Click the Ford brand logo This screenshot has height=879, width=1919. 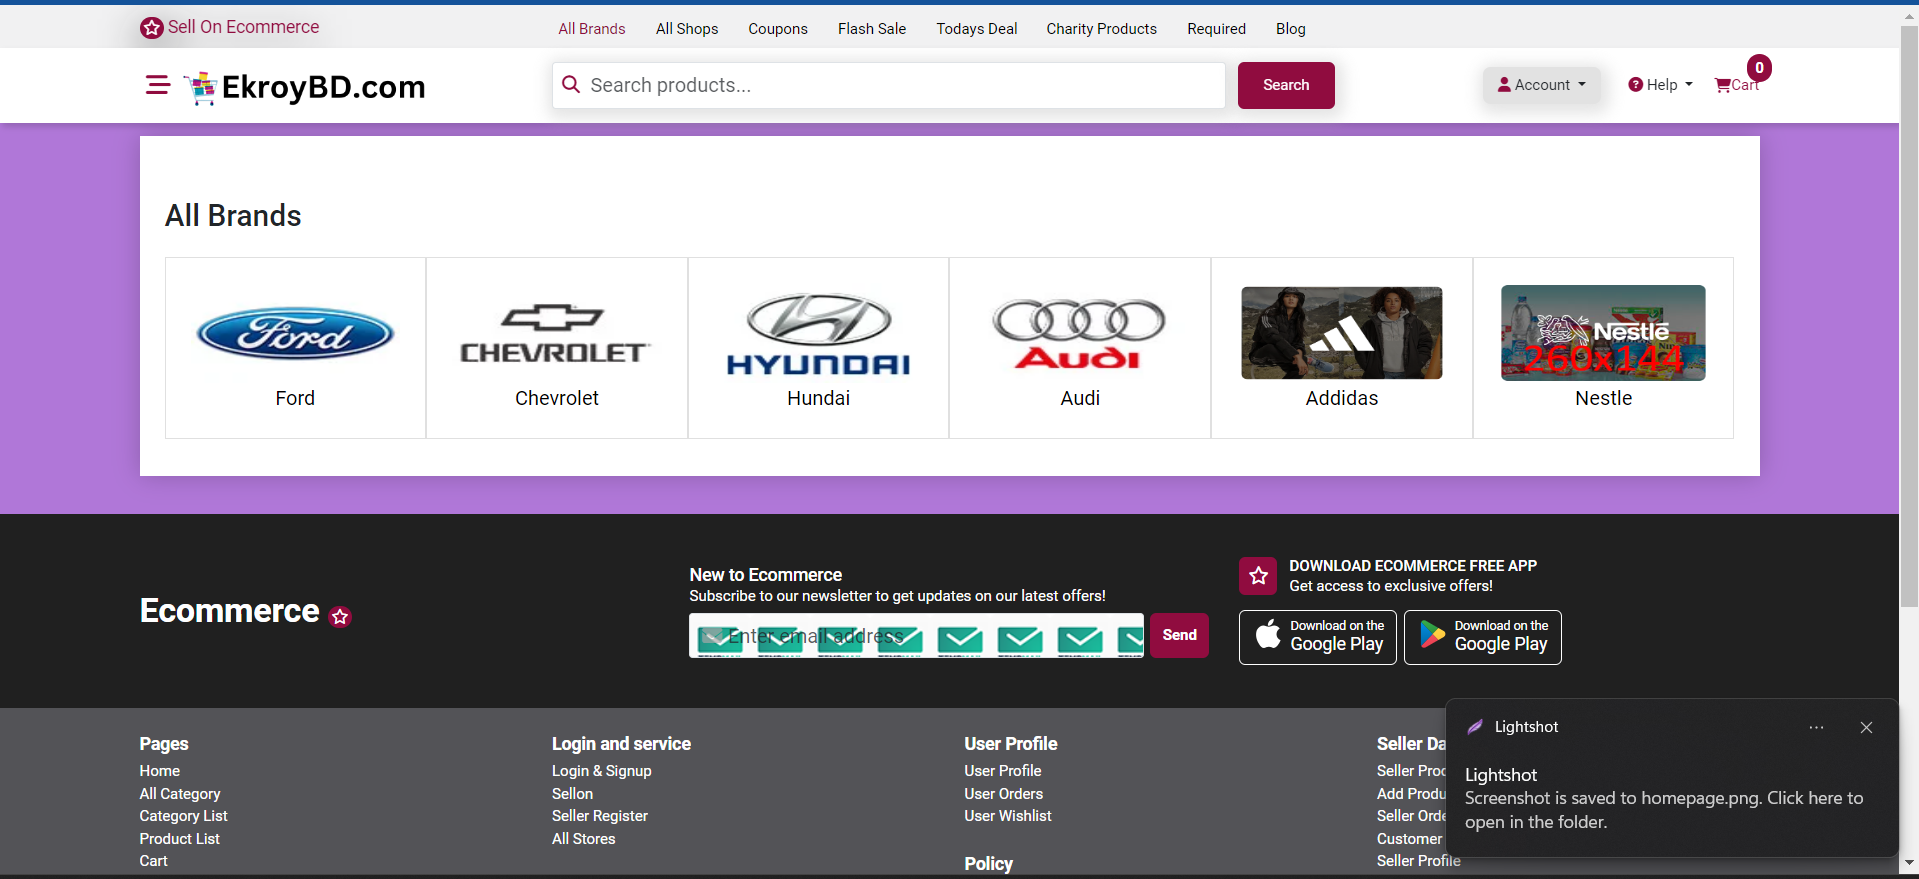point(295,333)
